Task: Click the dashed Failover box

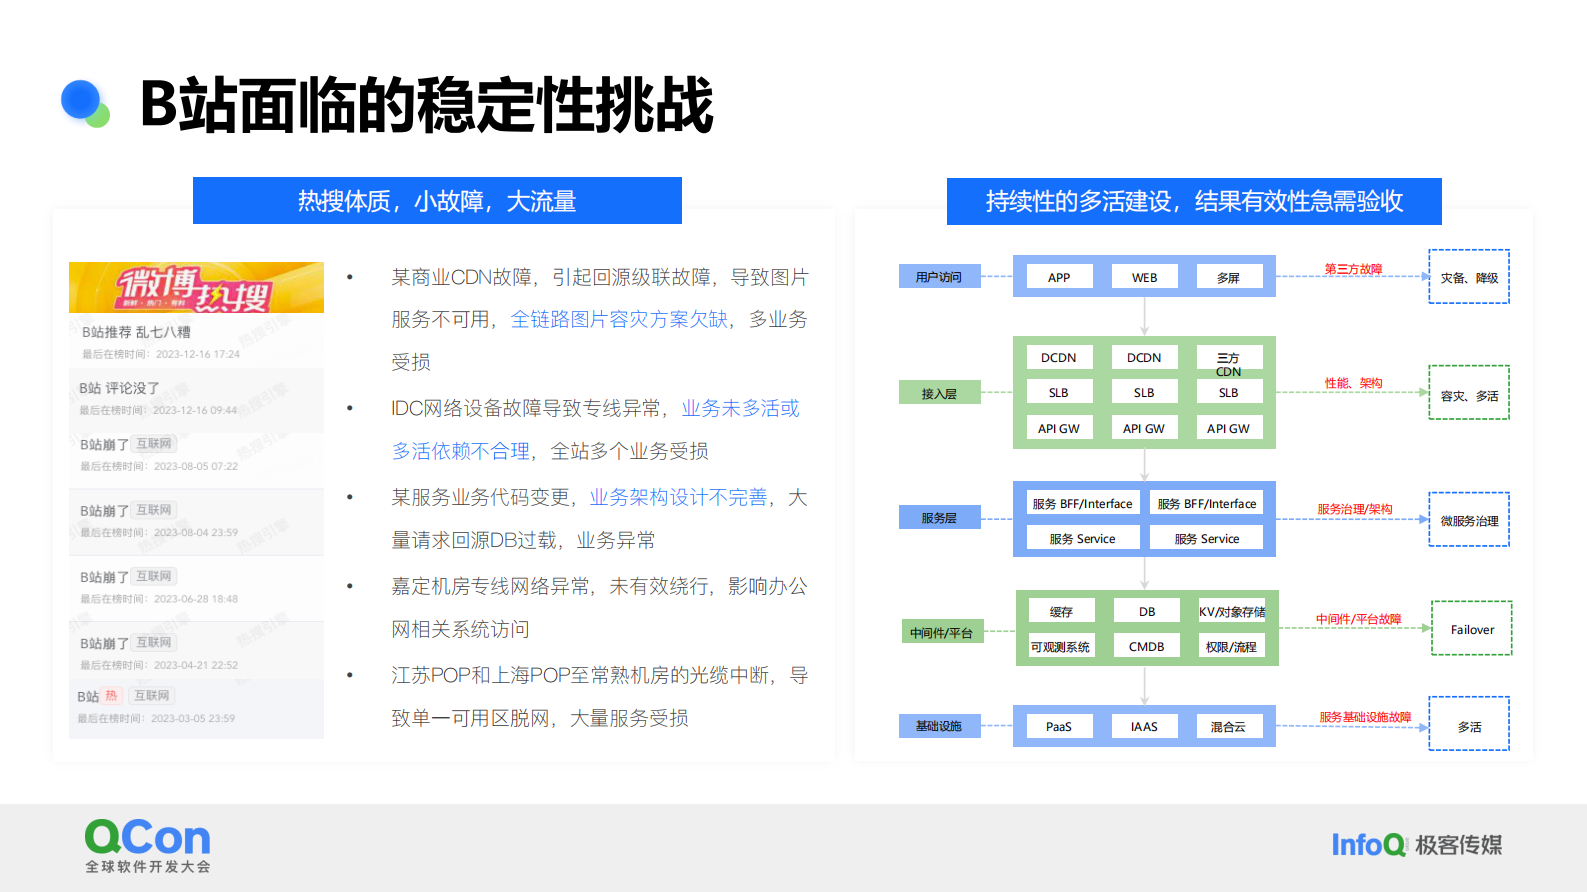Action: (1472, 628)
